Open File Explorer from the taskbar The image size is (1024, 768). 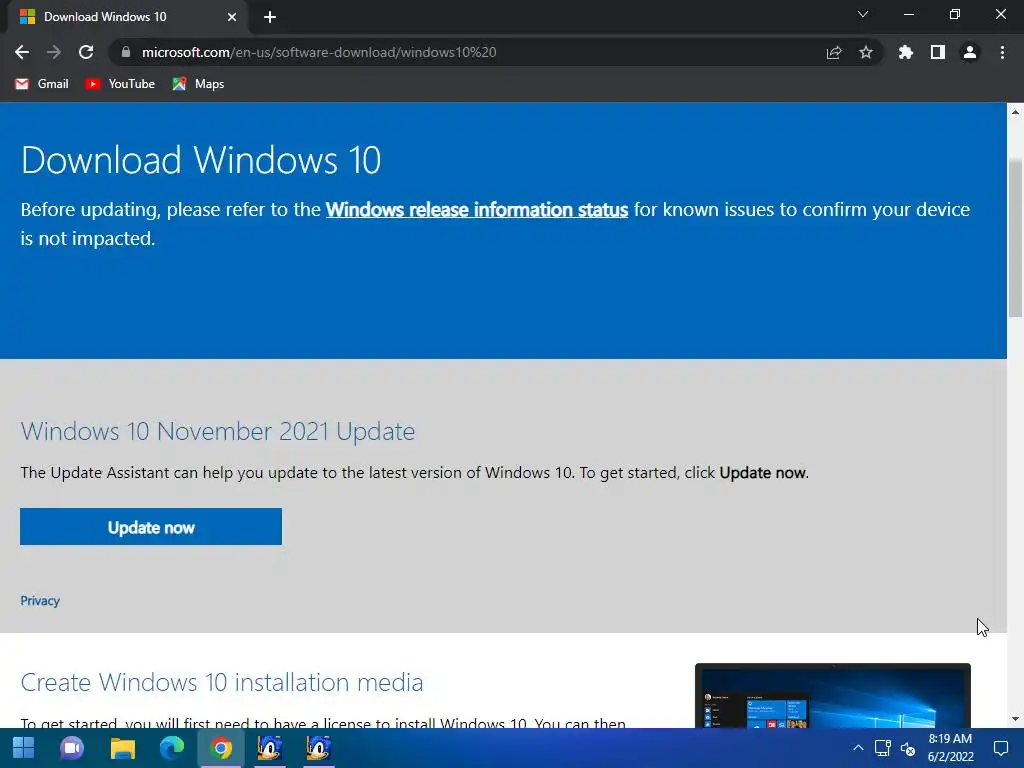point(122,748)
